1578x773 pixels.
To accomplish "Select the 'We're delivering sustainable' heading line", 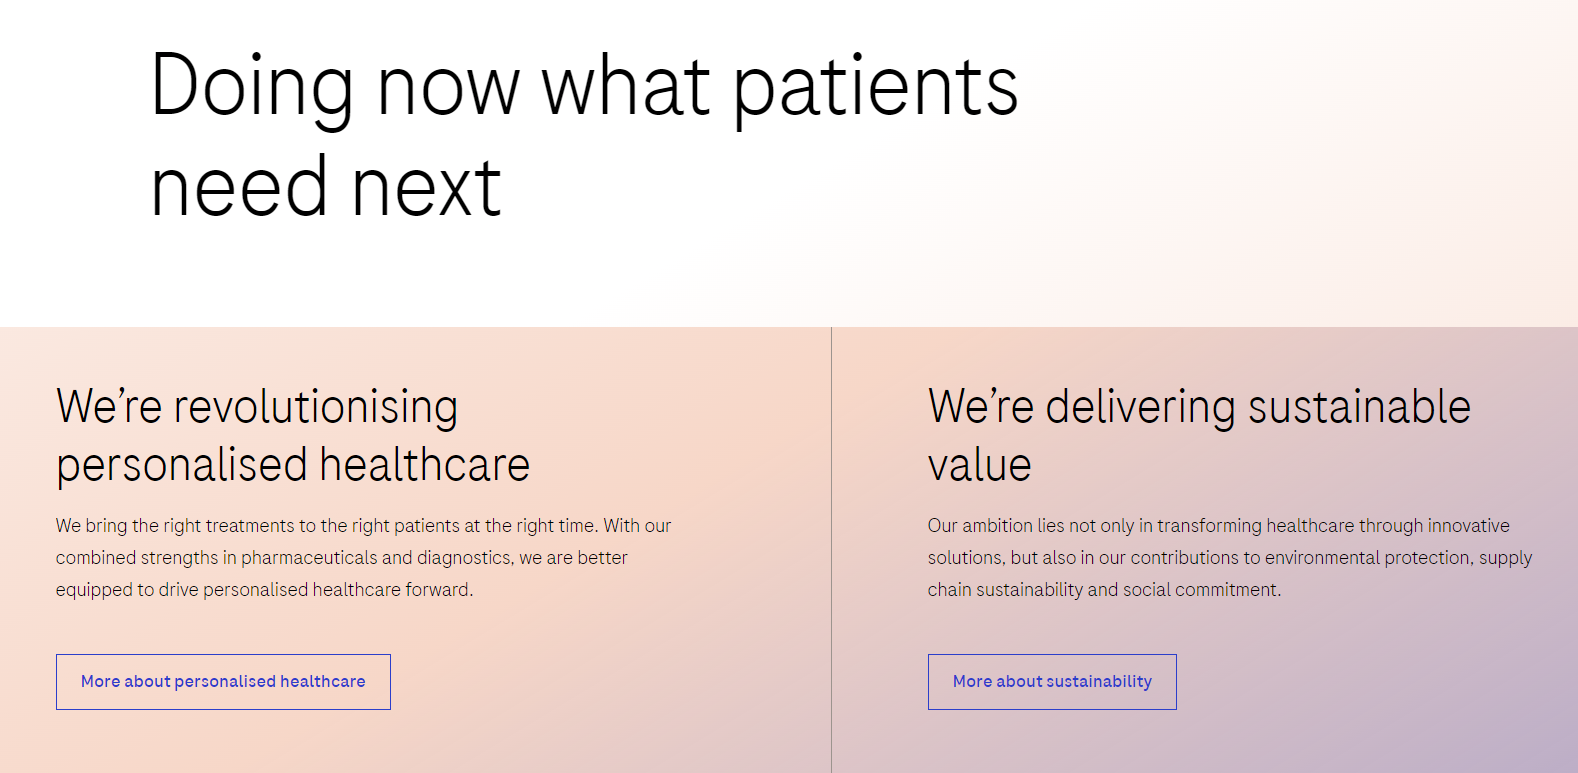I will [x=1199, y=407].
